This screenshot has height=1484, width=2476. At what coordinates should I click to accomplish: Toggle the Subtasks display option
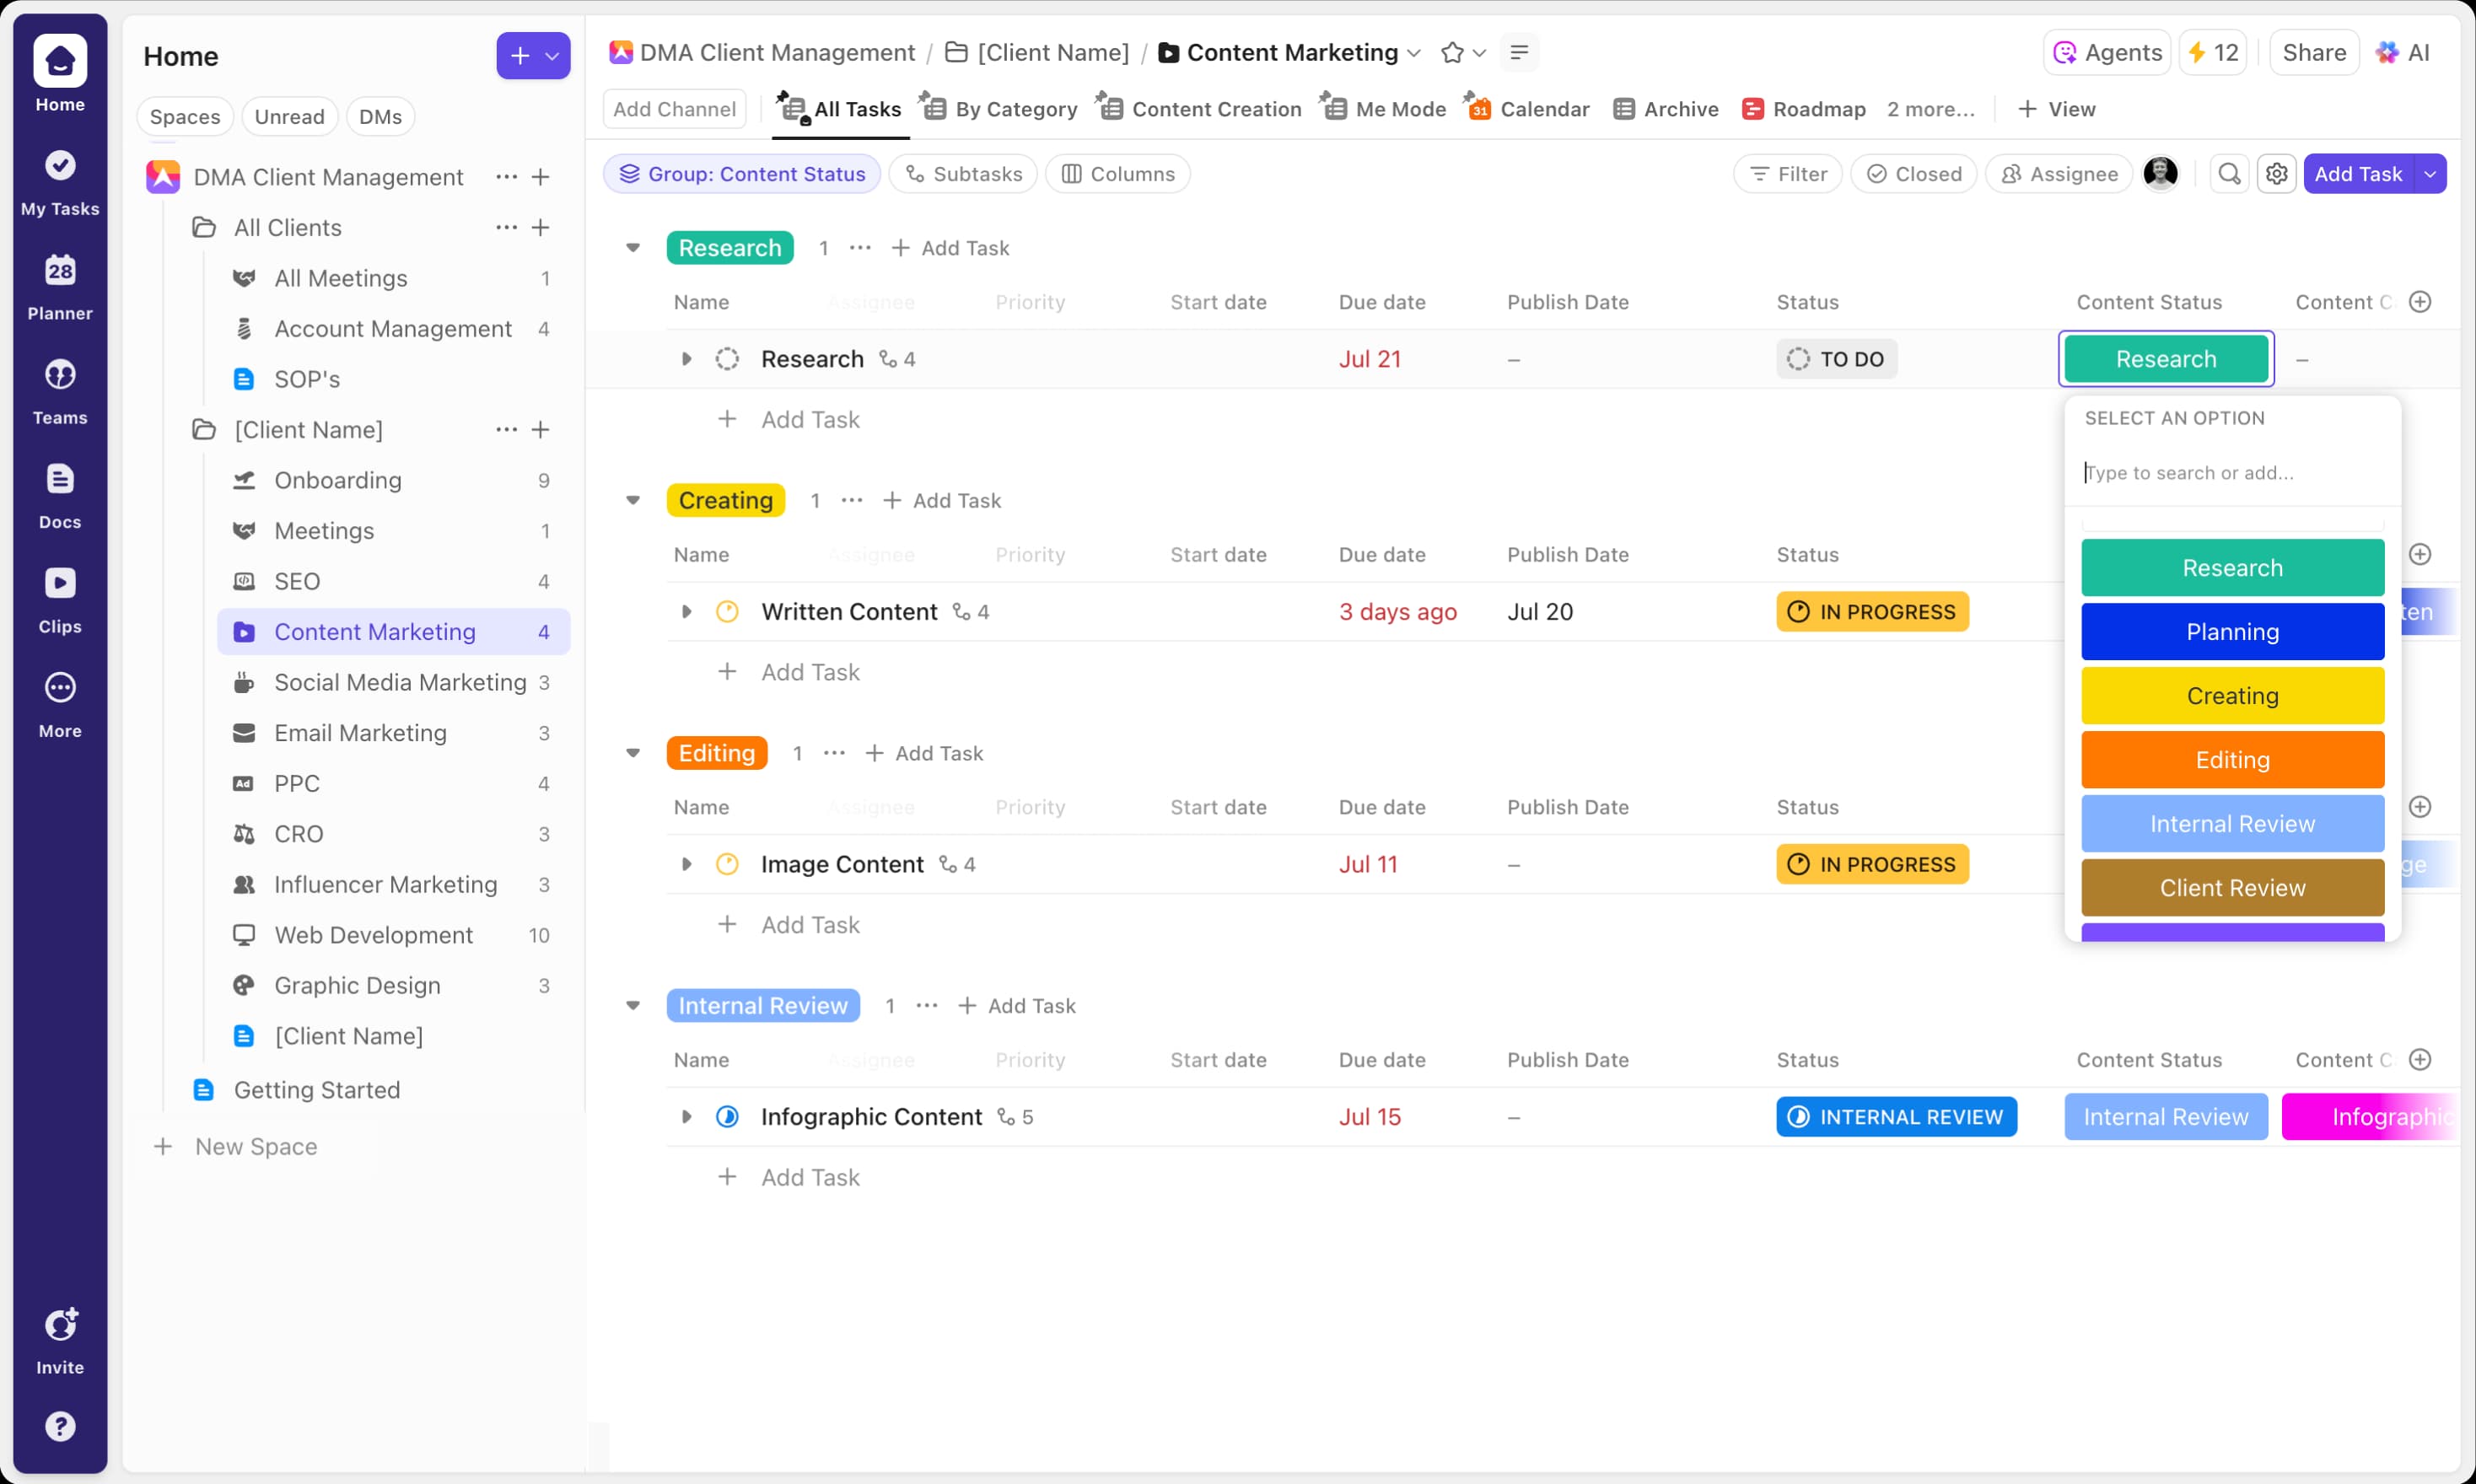point(962,173)
